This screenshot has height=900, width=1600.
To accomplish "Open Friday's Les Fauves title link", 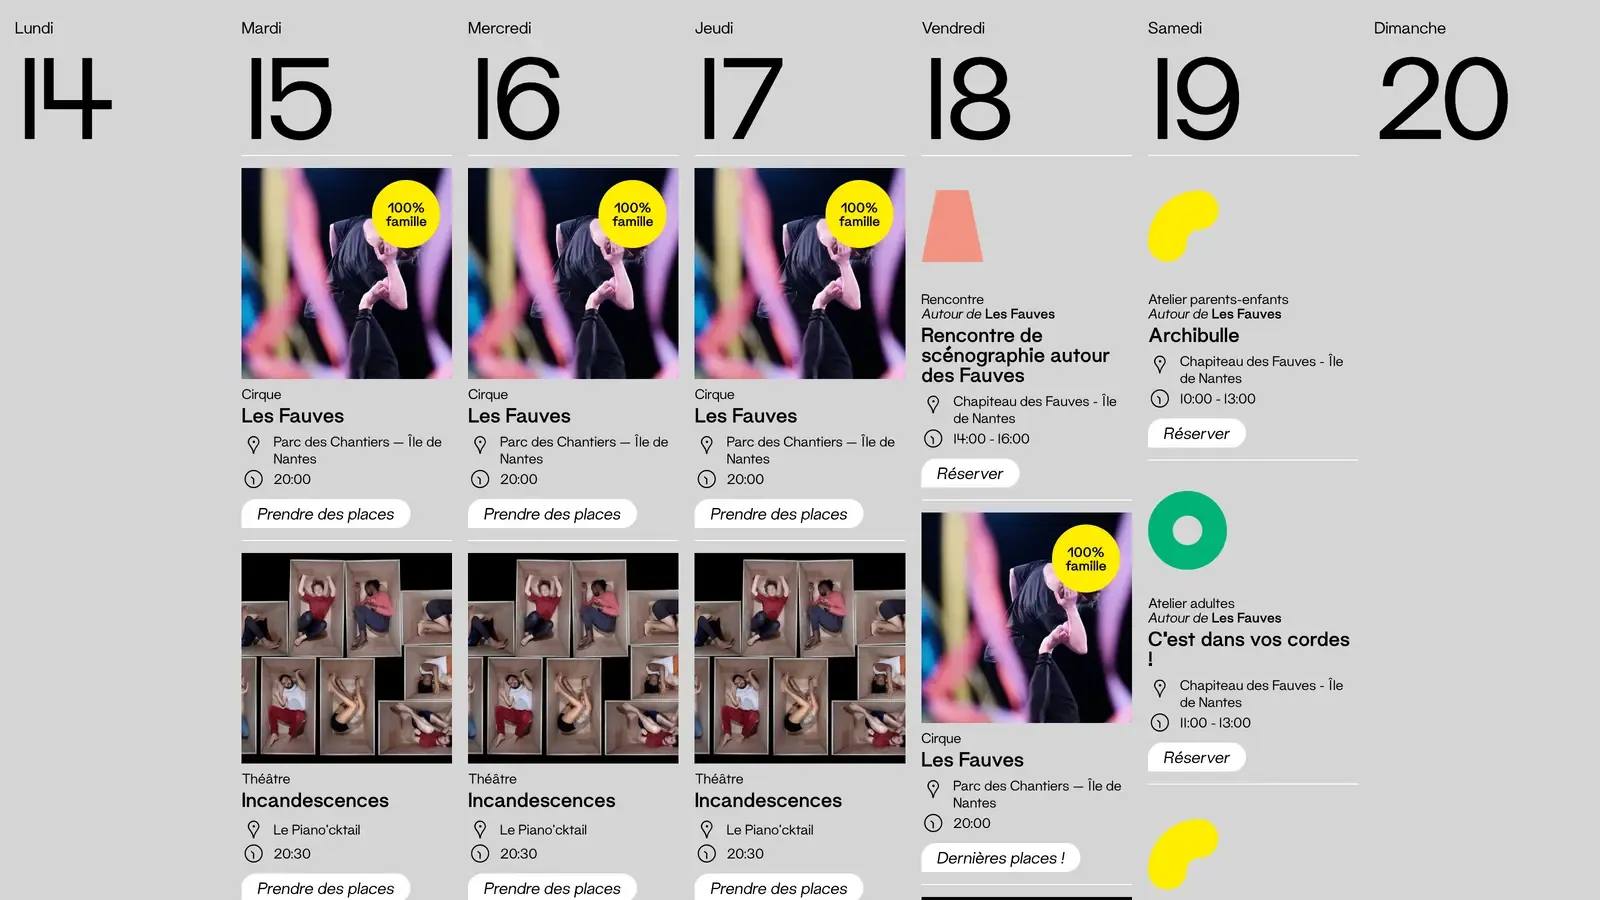I will click(972, 760).
